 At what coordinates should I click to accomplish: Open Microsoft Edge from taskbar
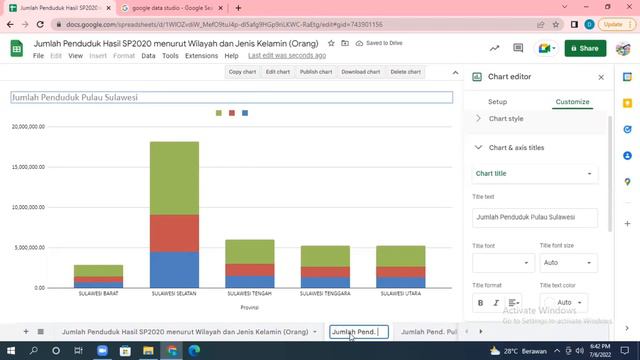pos(194,351)
